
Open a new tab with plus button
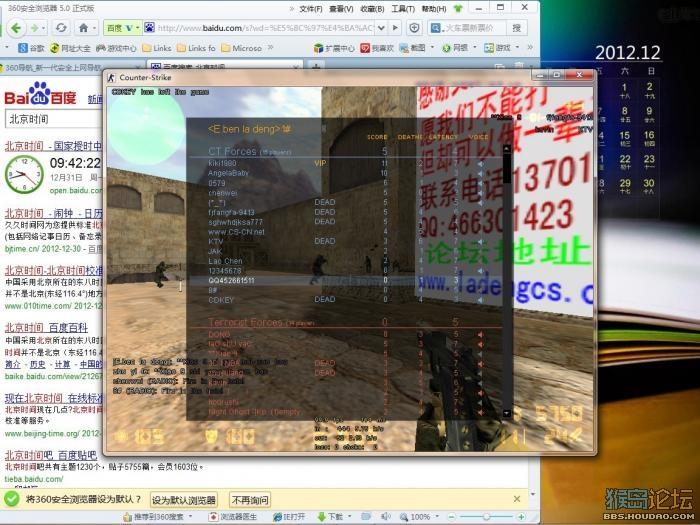[x=316, y=67]
